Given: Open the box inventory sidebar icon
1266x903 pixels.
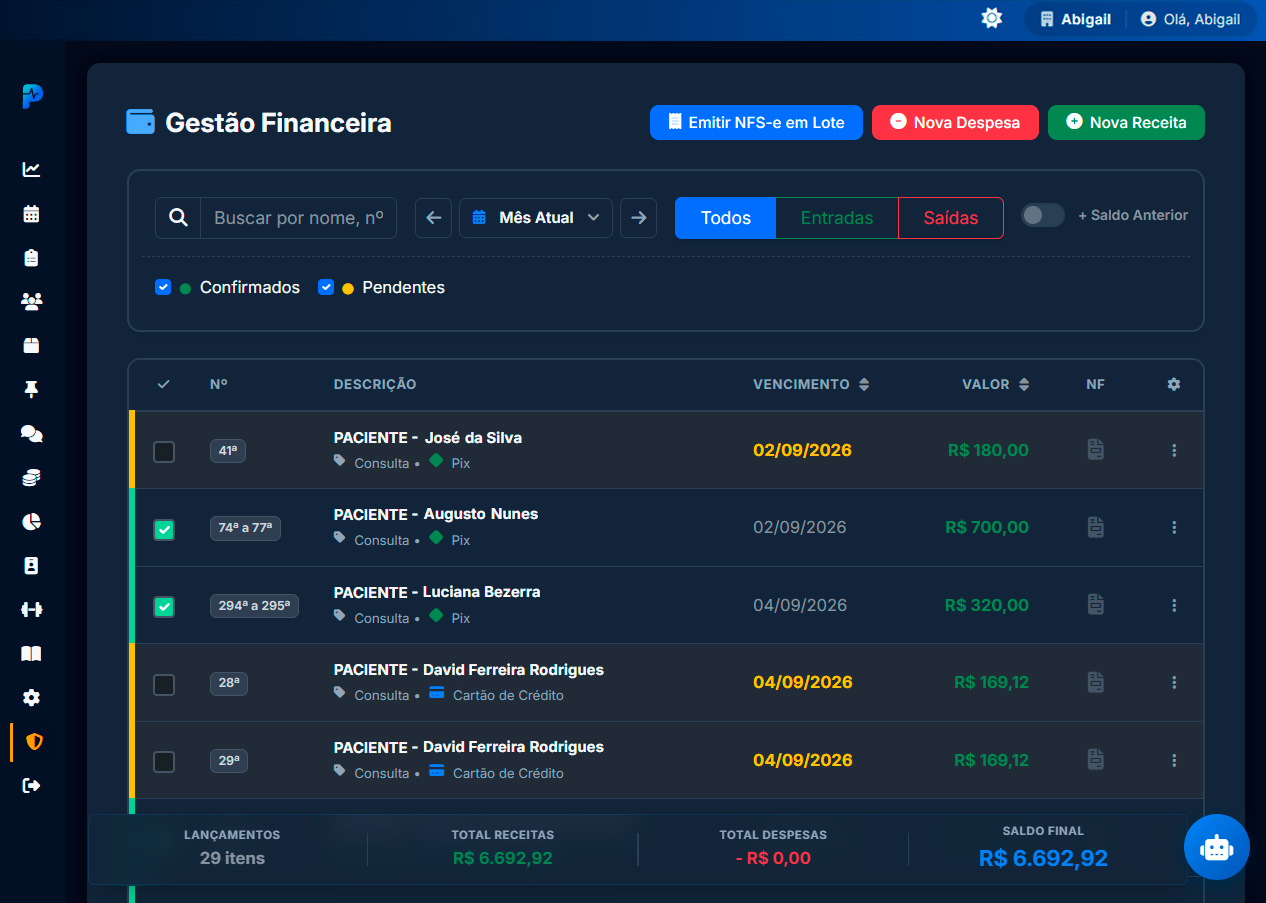Looking at the screenshot, I should coord(31,345).
